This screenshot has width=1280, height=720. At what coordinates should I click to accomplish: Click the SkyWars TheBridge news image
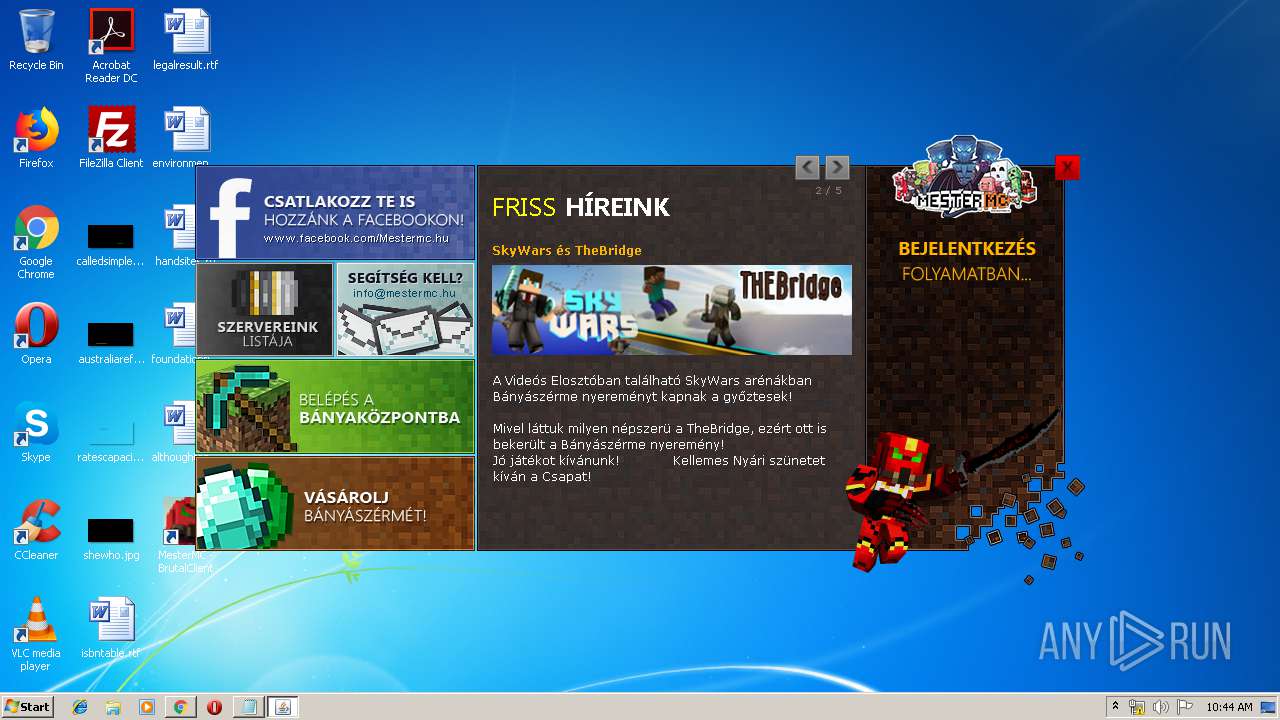672,310
